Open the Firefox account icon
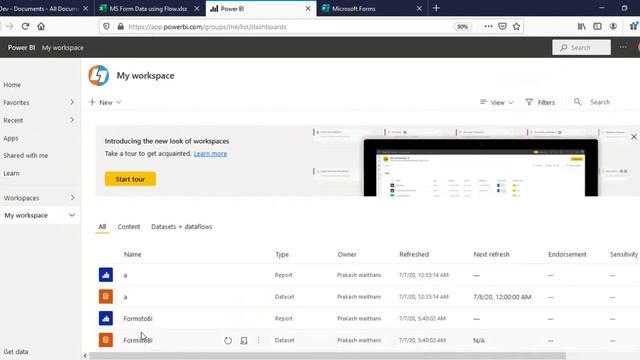The width and height of the screenshot is (640, 360). point(613,27)
